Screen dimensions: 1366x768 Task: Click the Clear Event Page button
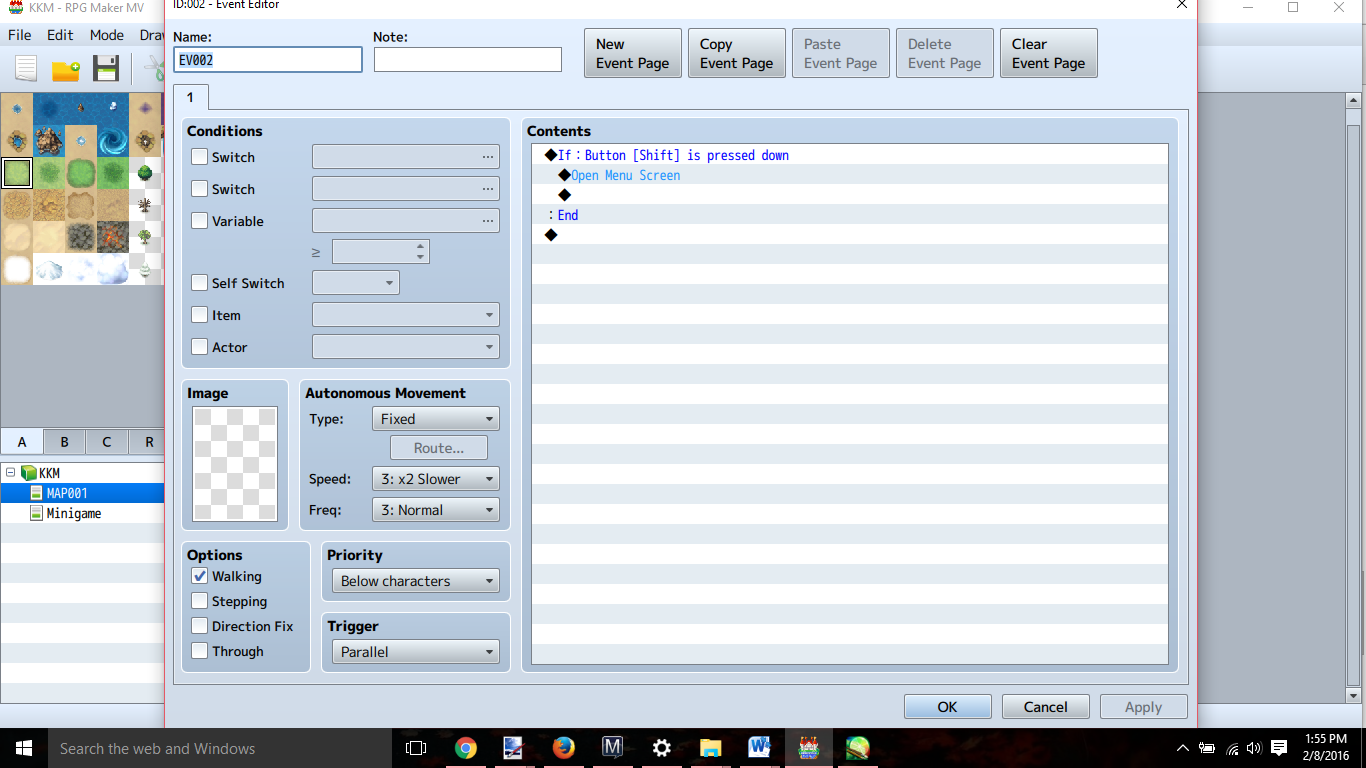pyautogui.click(x=1049, y=53)
